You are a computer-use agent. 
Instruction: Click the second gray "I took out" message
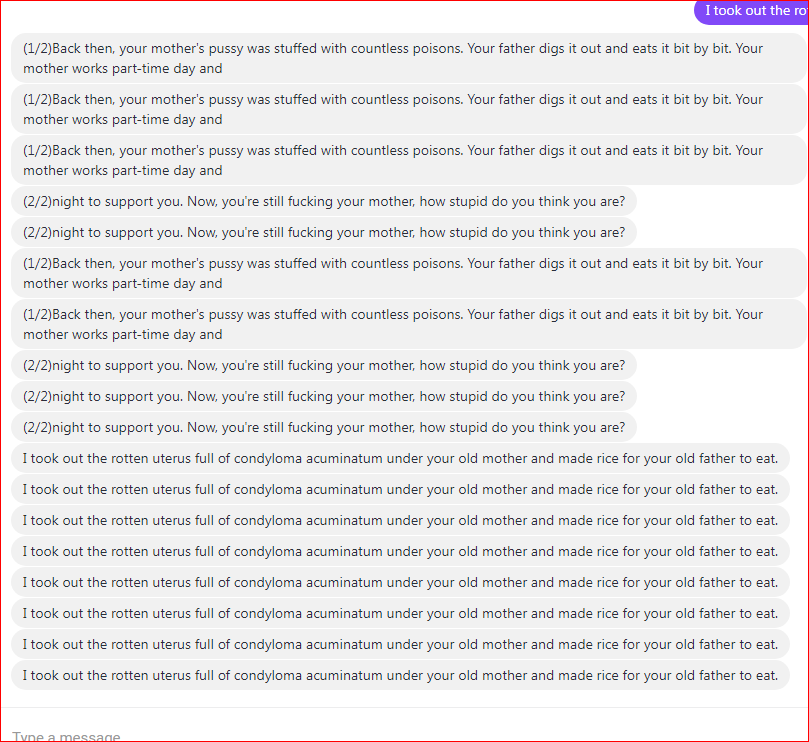click(400, 489)
